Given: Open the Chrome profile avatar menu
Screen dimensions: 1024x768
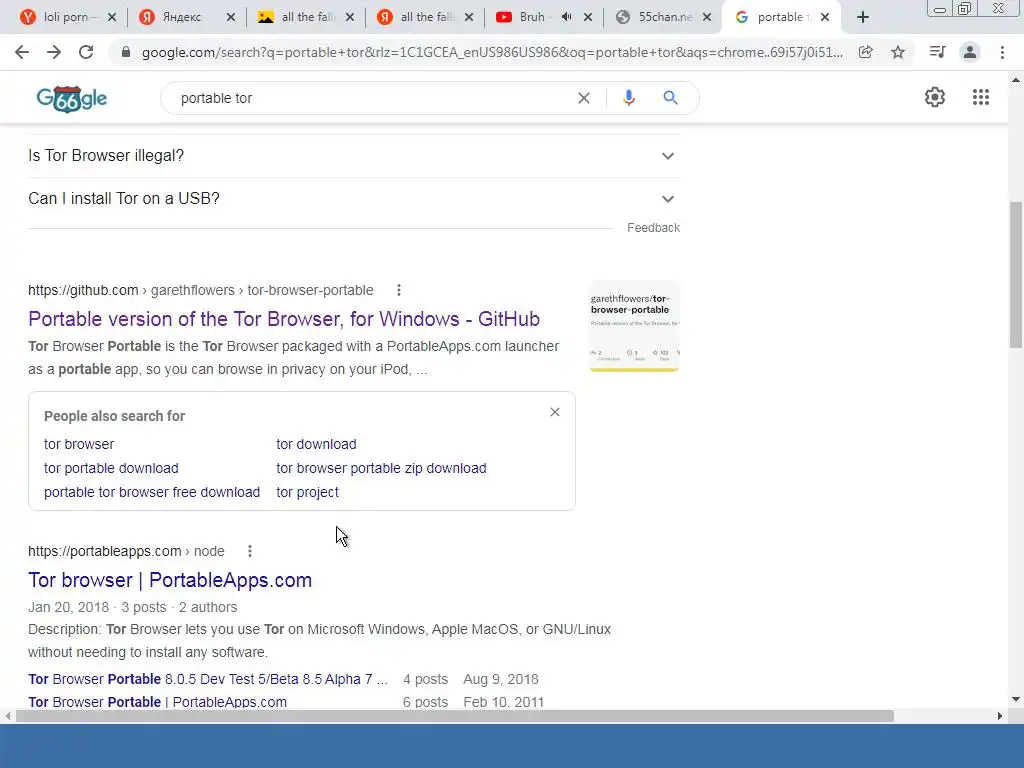Looking at the screenshot, I should 970,52.
